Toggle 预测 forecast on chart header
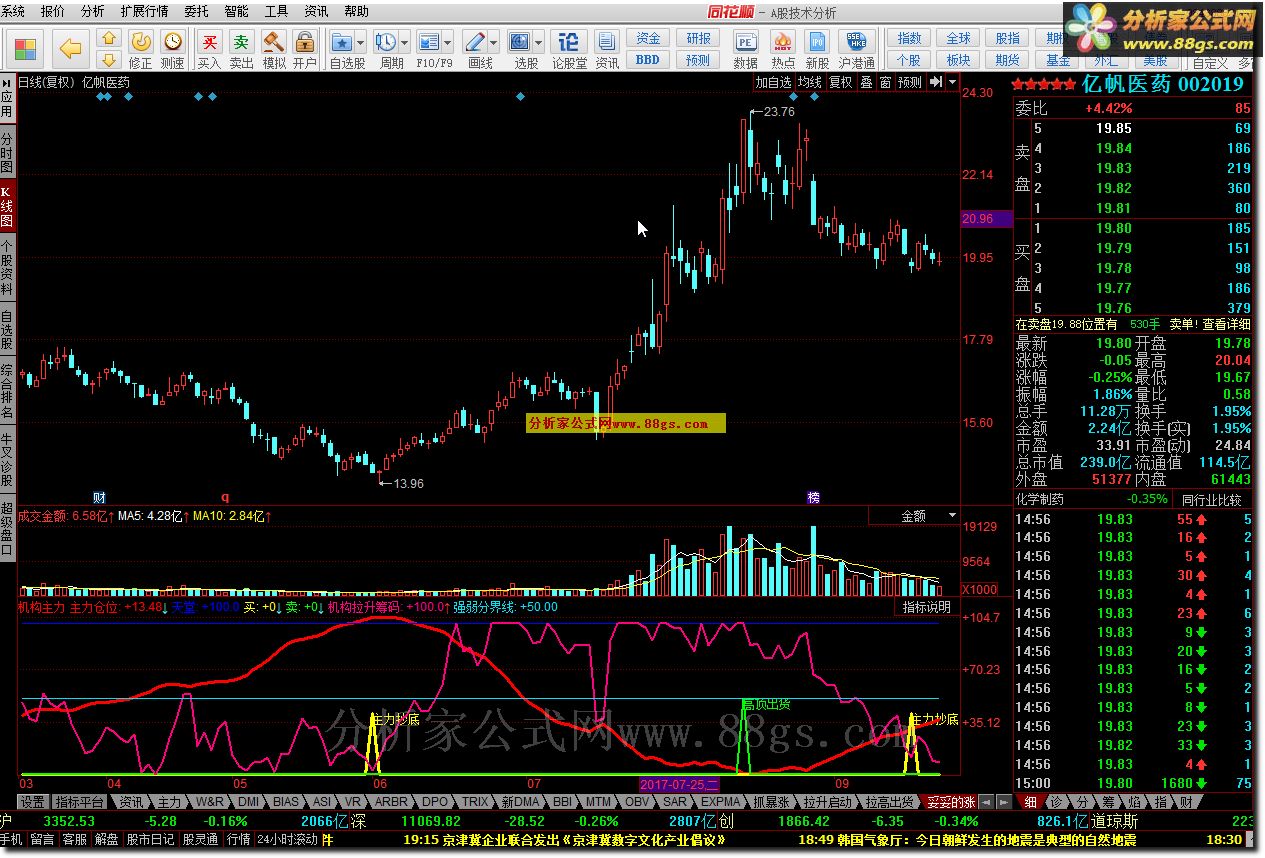The height and width of the screenshot is (858, 1265). (x=910, y=82)
